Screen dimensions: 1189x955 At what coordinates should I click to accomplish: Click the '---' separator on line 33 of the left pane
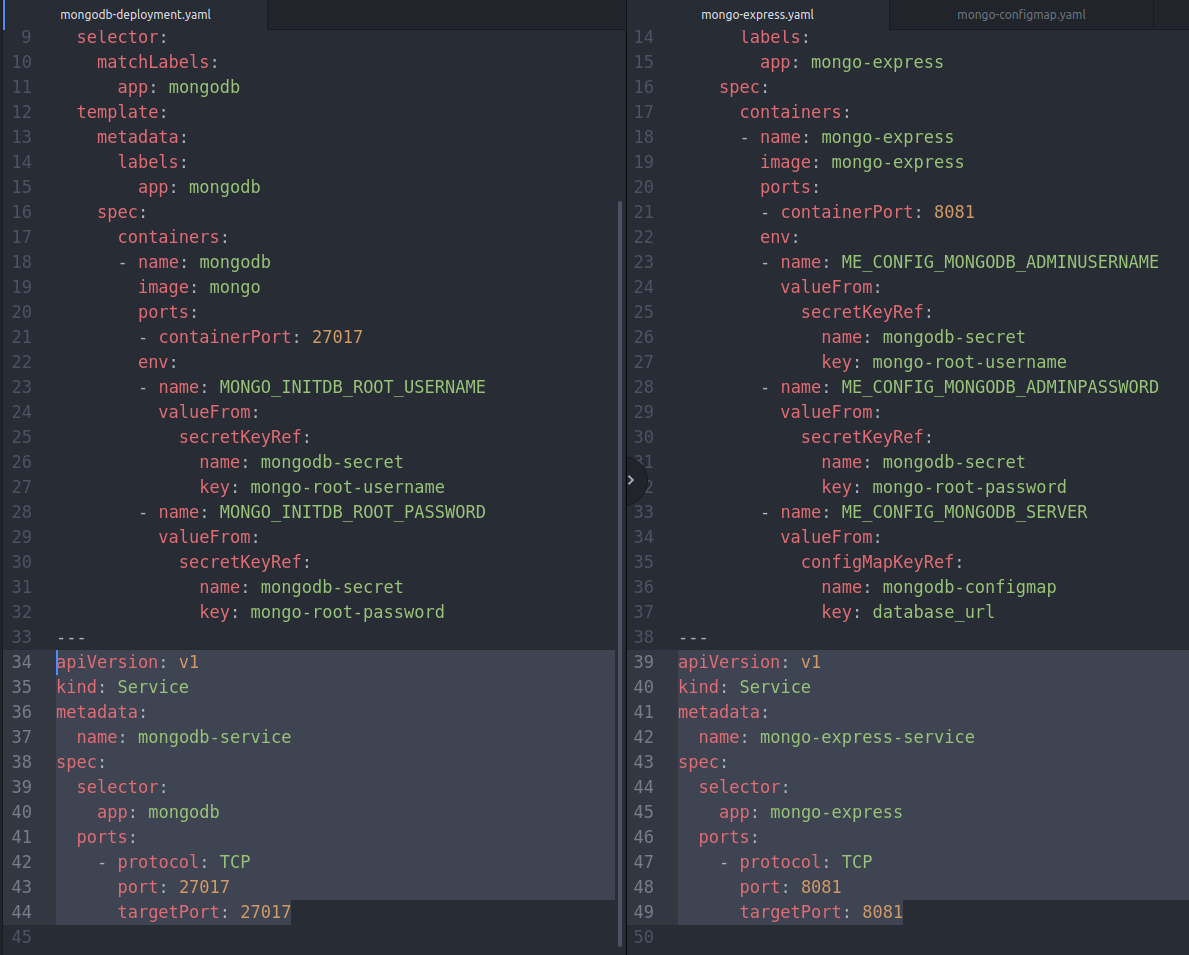pyautogui.click(x=71, y=638)
